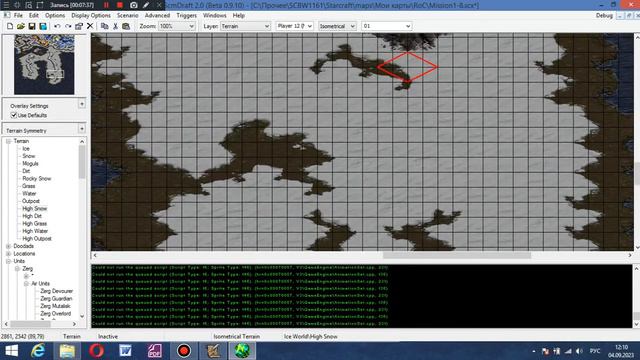Open the Debug menu
This screenshot has width=640, height=360.
click(x=604, y=16)
